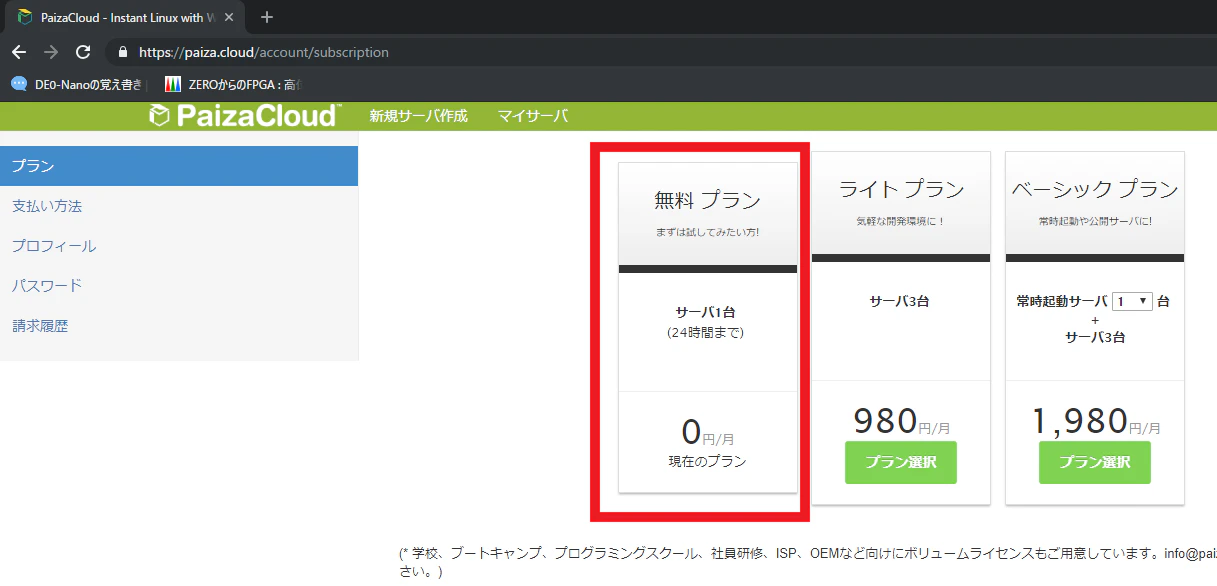This screenshot has height=586, width=1217.
Task: Close the PaizaCloud browser tab
Action: click(230, 17)
